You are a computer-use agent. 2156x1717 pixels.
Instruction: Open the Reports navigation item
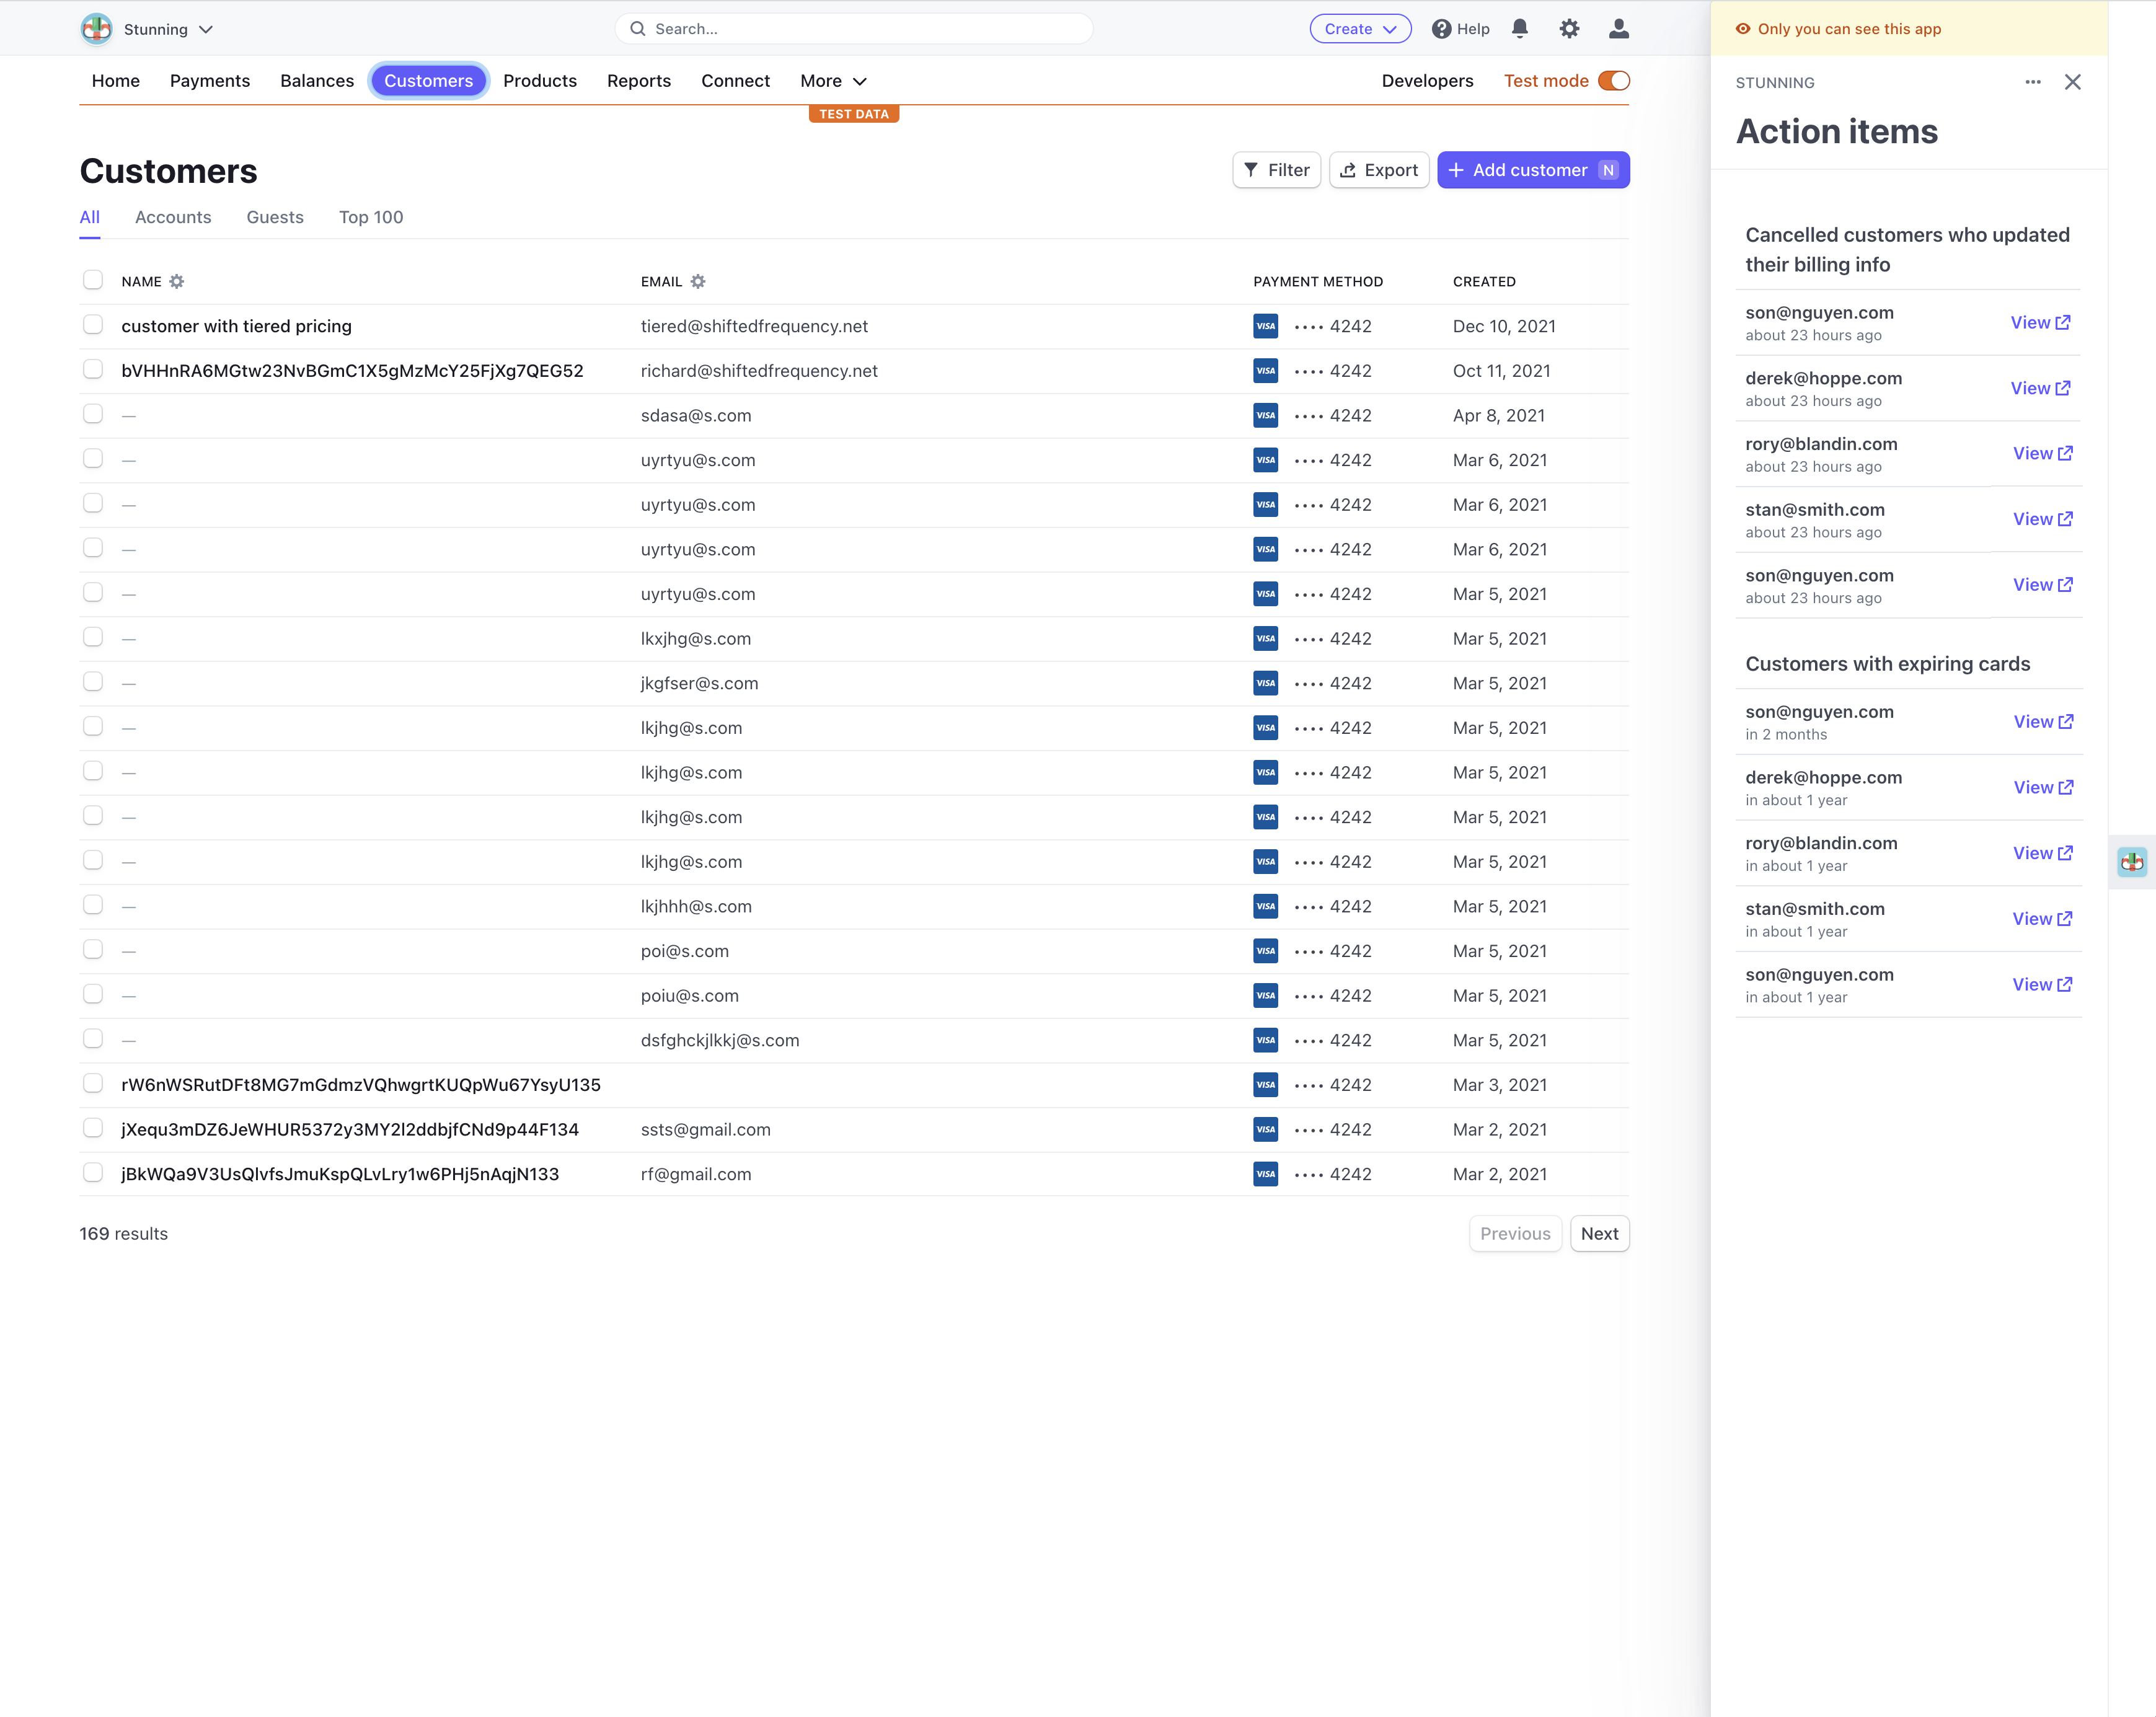click(639, 81)
